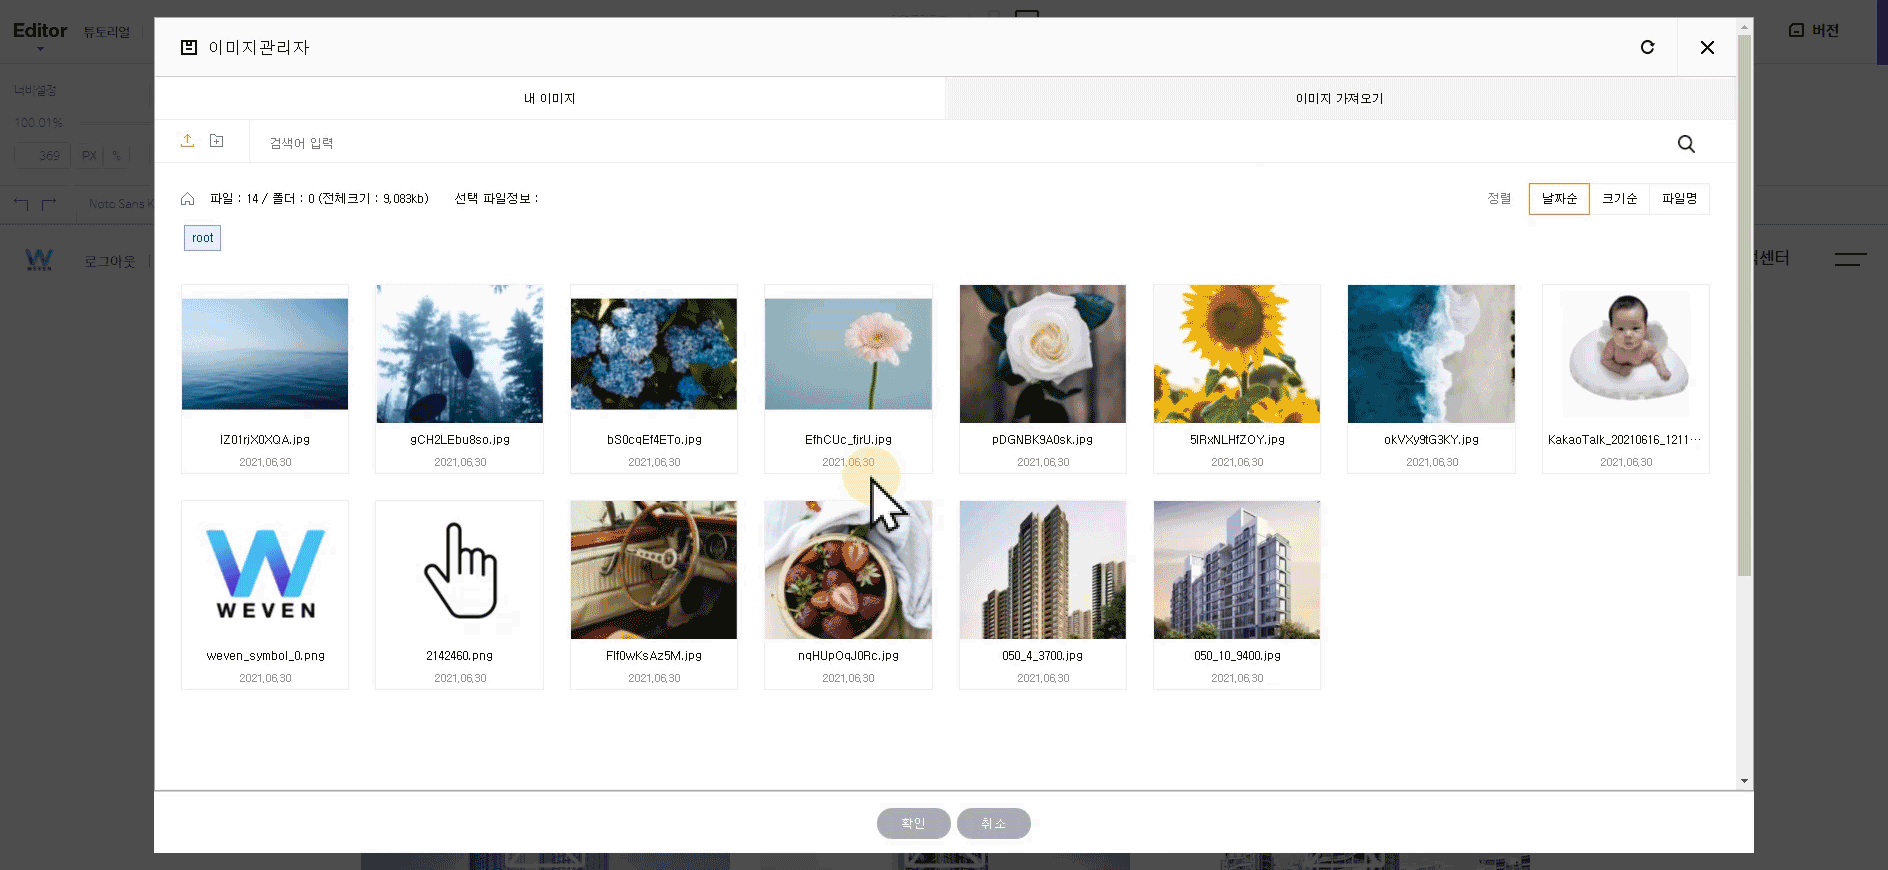This screenshot has height=870, width=1888.
Task: Click the new folder icon
Action: (216, 141)
